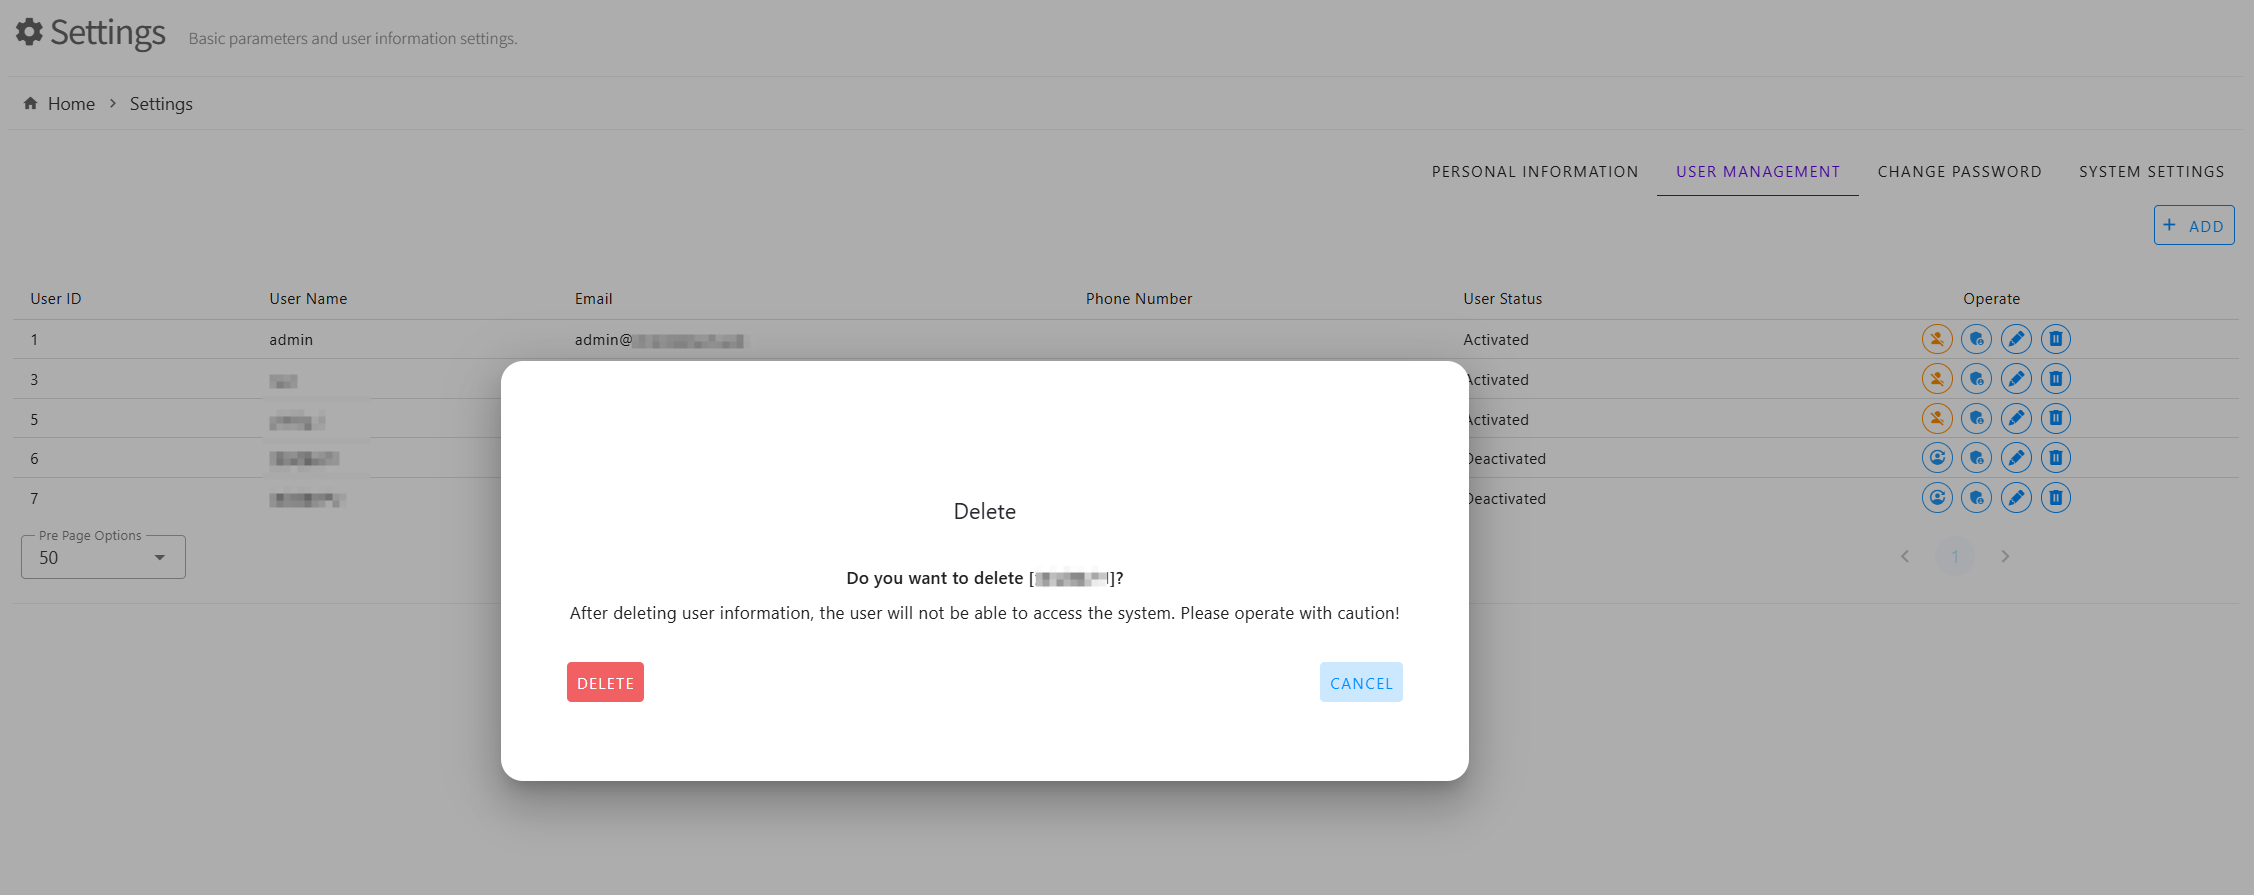This screenshot has height=895, width=2254.
Task: Go to previous page using left chevron
Action: tap(1904, 556)
